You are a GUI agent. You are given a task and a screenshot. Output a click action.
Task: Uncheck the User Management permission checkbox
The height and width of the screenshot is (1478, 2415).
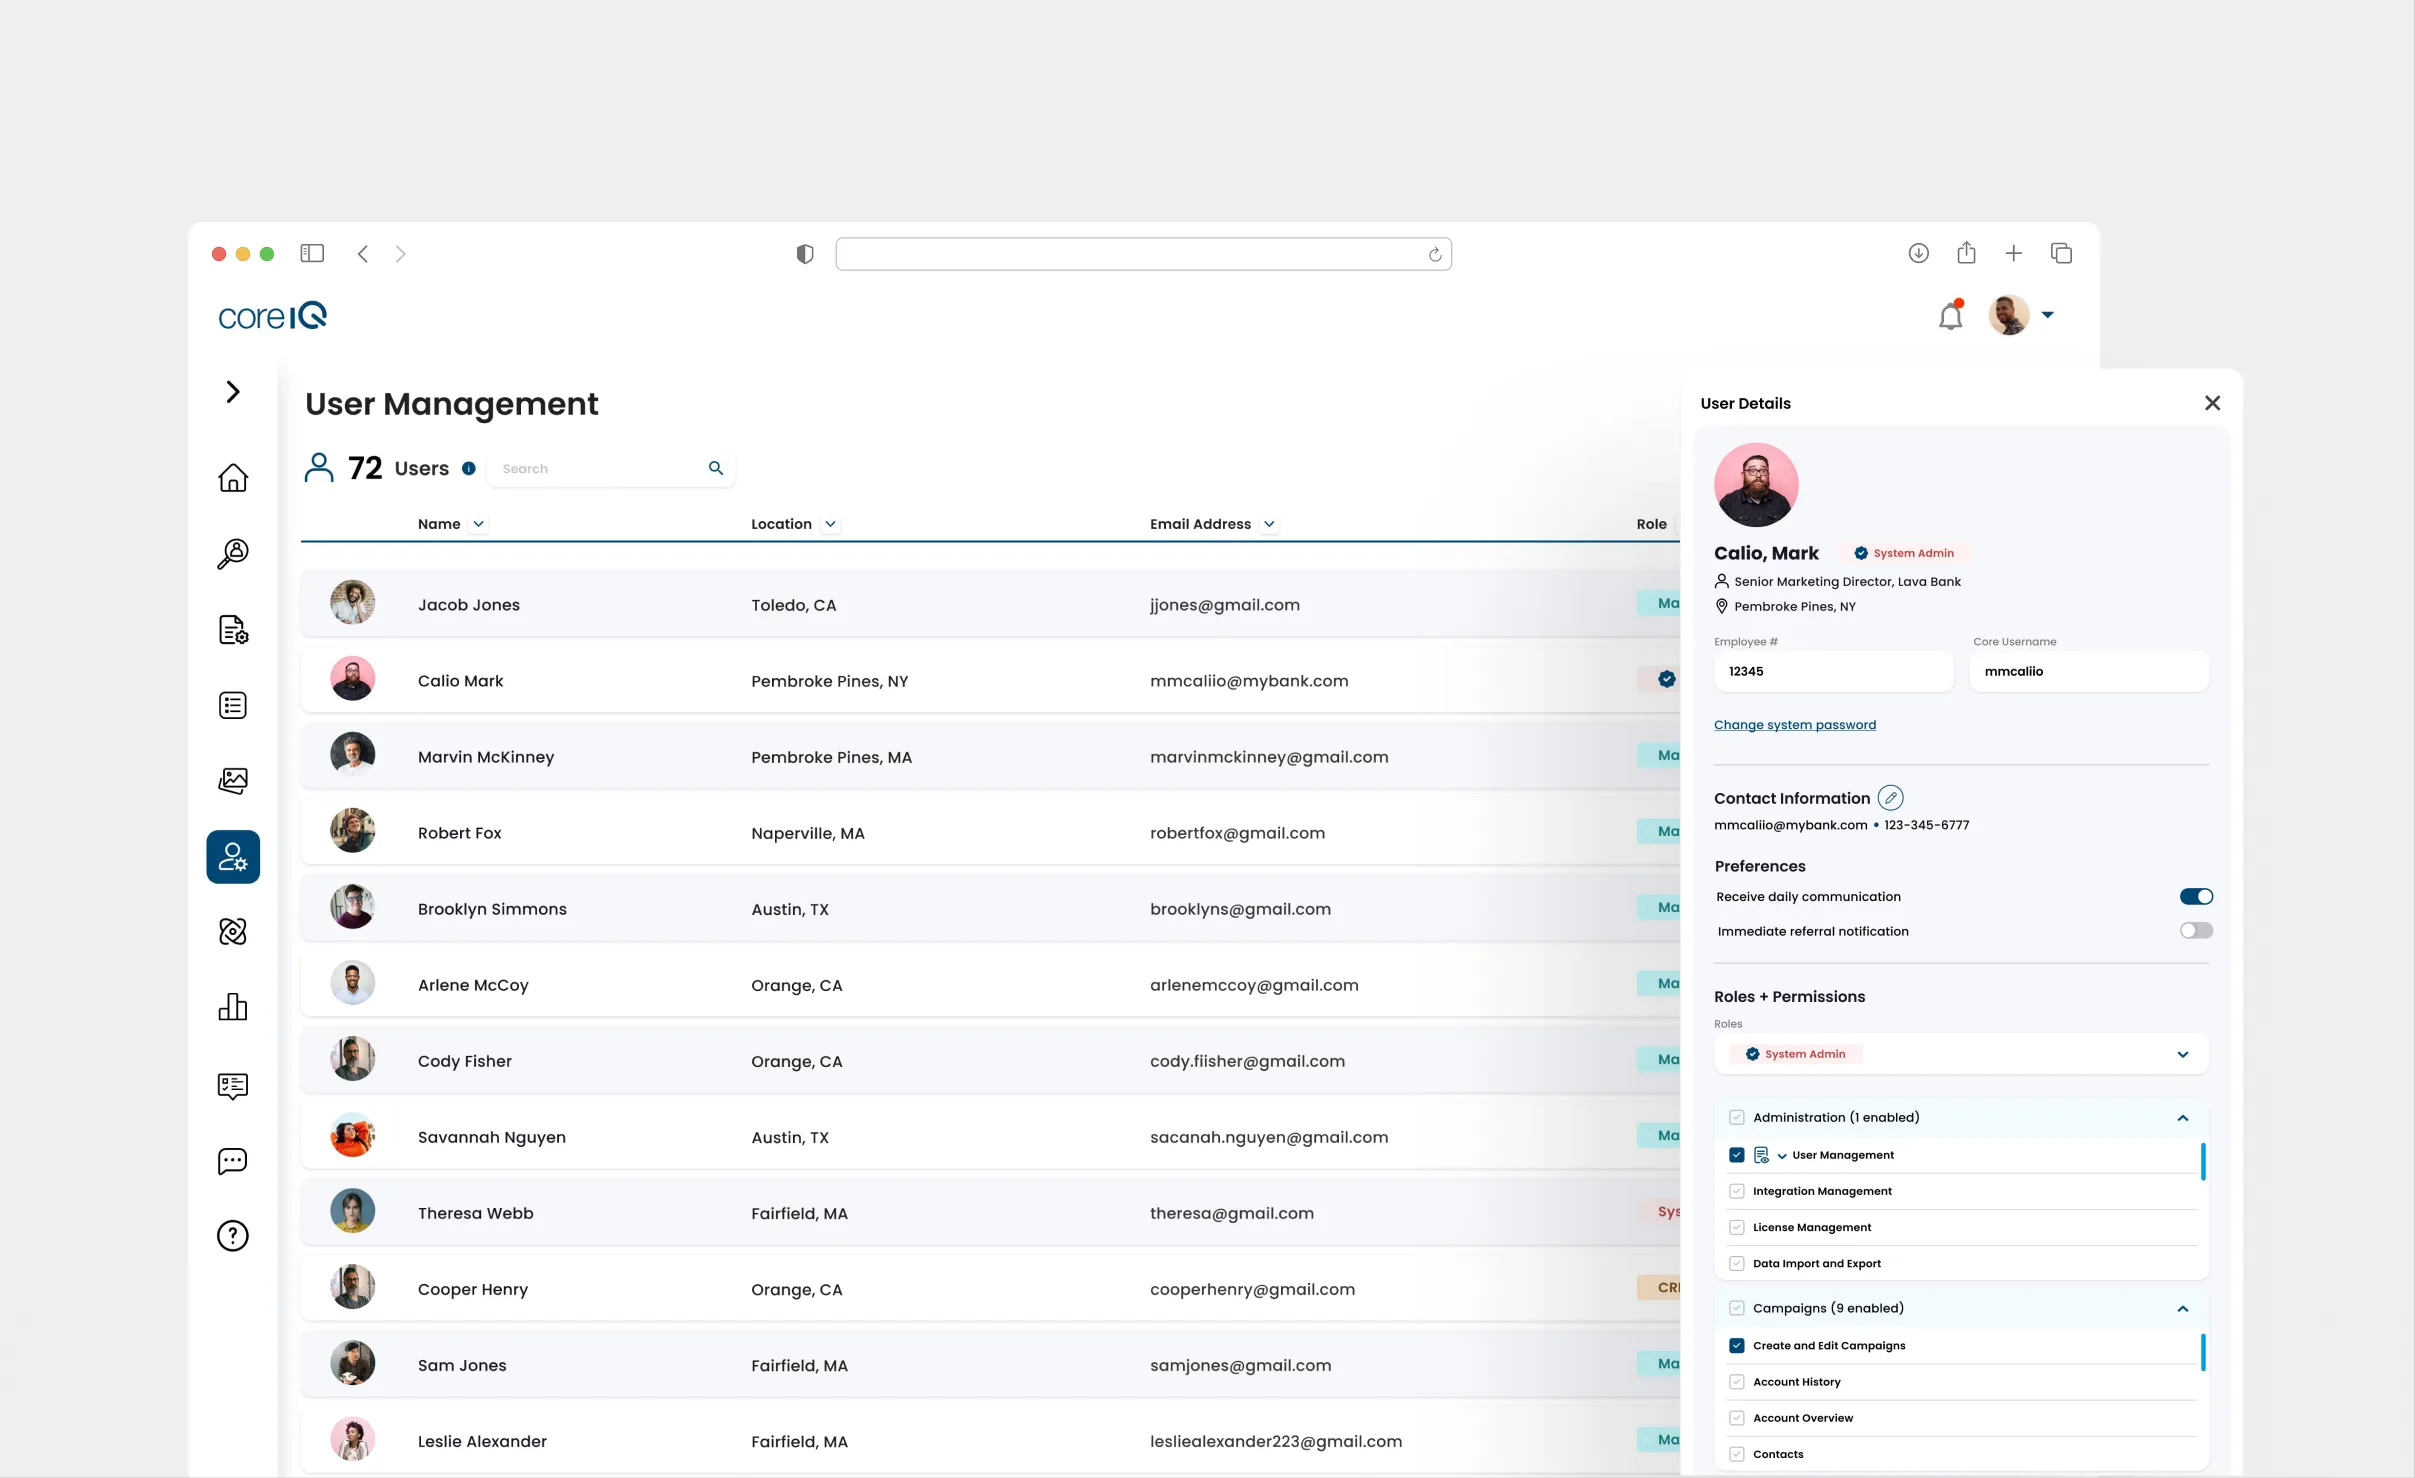point(1737,1155)
